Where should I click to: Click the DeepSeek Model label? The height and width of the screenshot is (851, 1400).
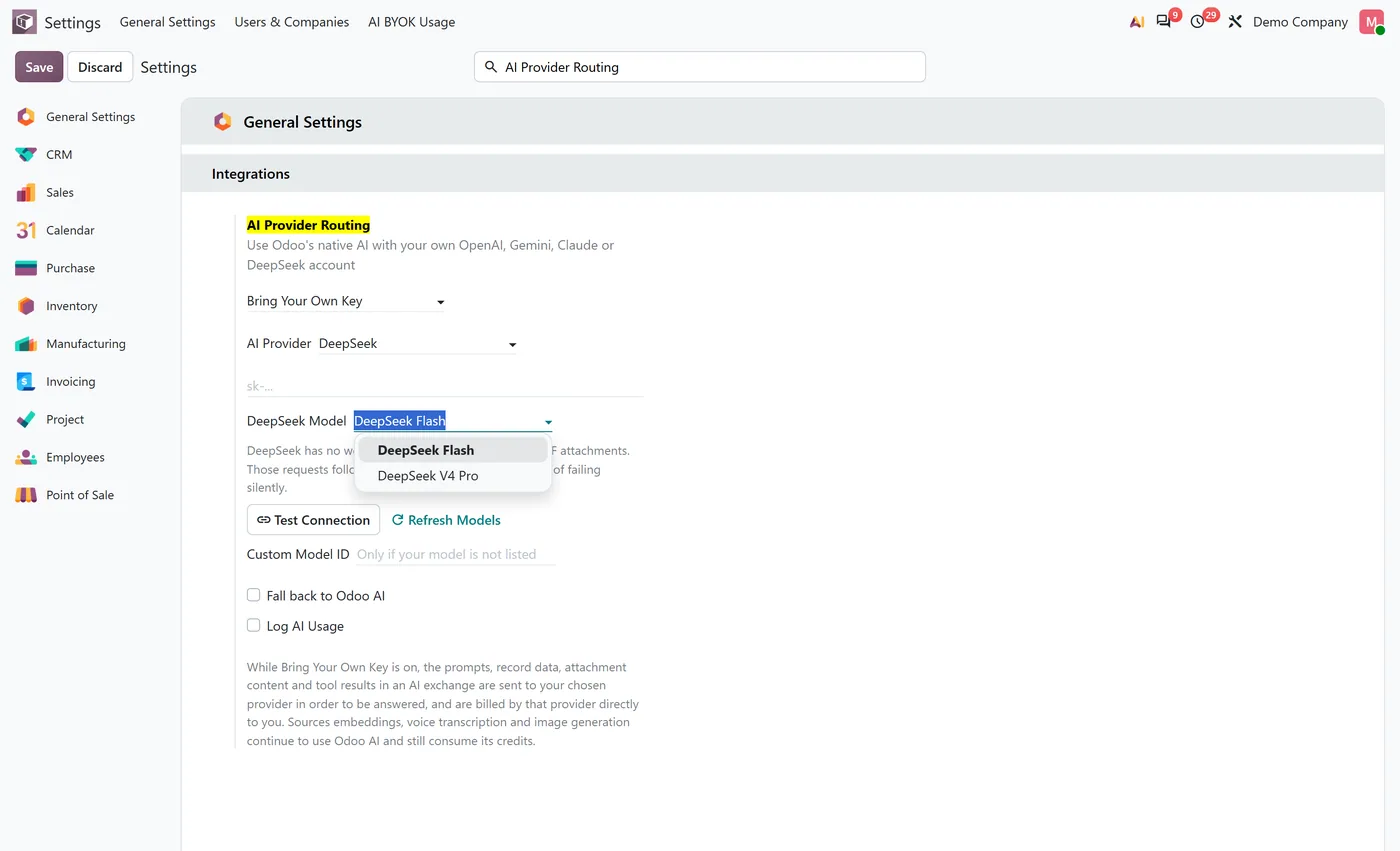coord(296,421)
